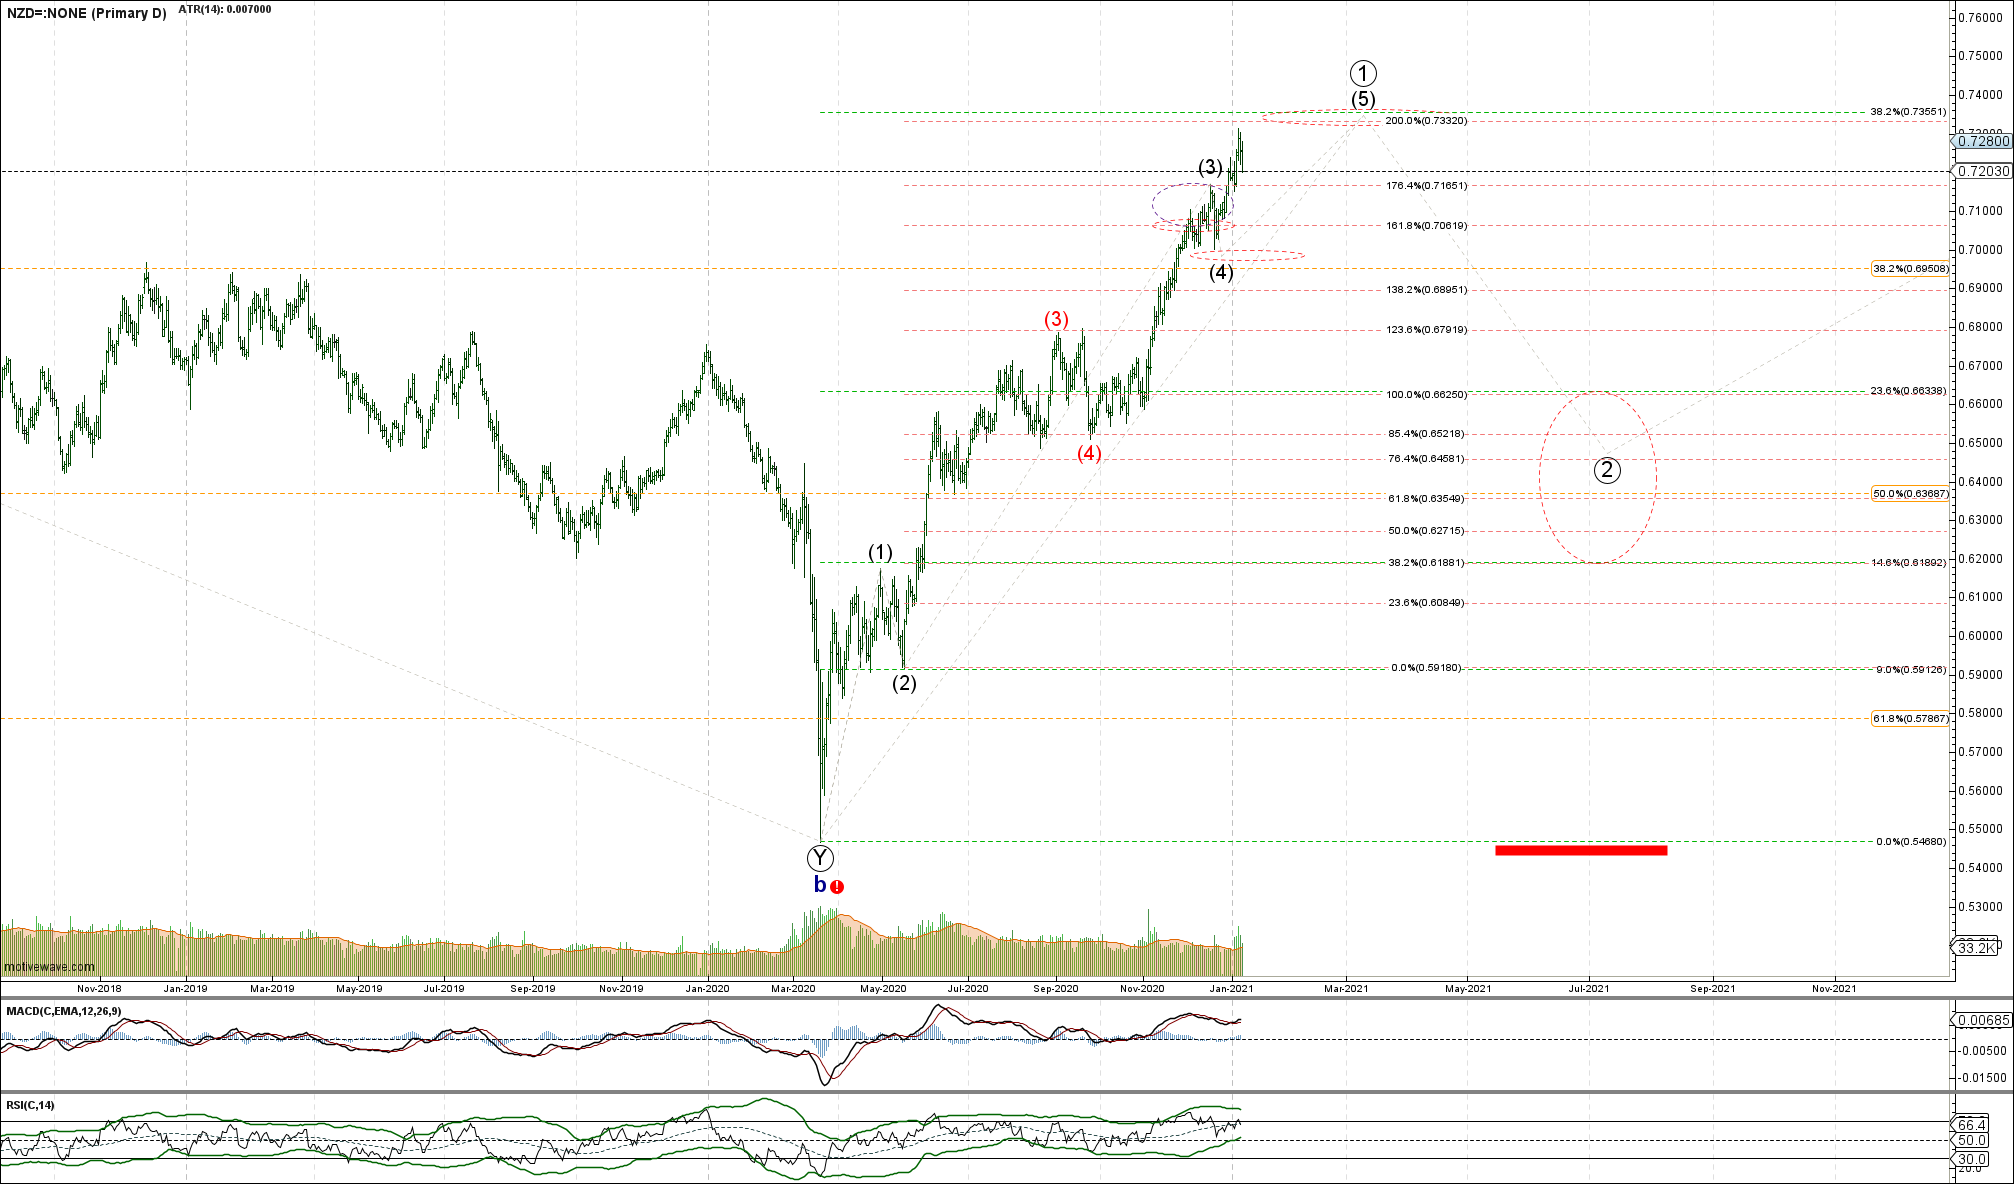Select the circled 1 primary wave label

(1362, 73)
